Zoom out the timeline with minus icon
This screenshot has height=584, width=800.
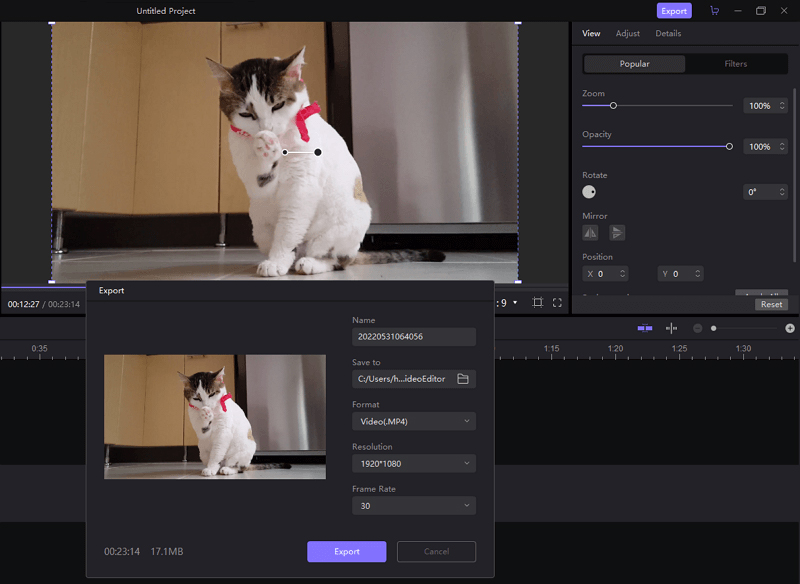697,328
